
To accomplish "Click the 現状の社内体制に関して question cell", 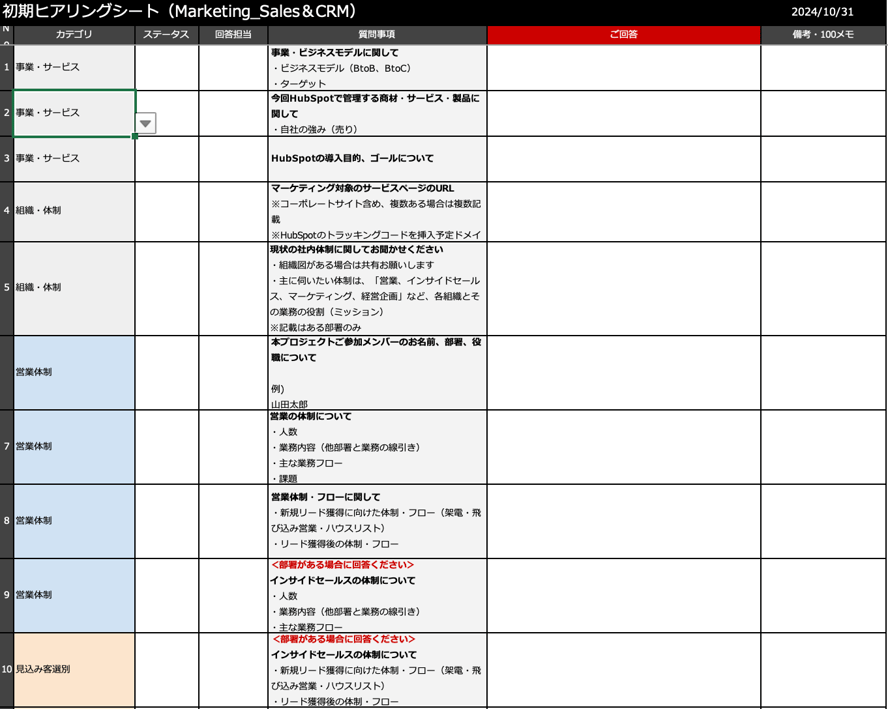I will click(377, 288).
